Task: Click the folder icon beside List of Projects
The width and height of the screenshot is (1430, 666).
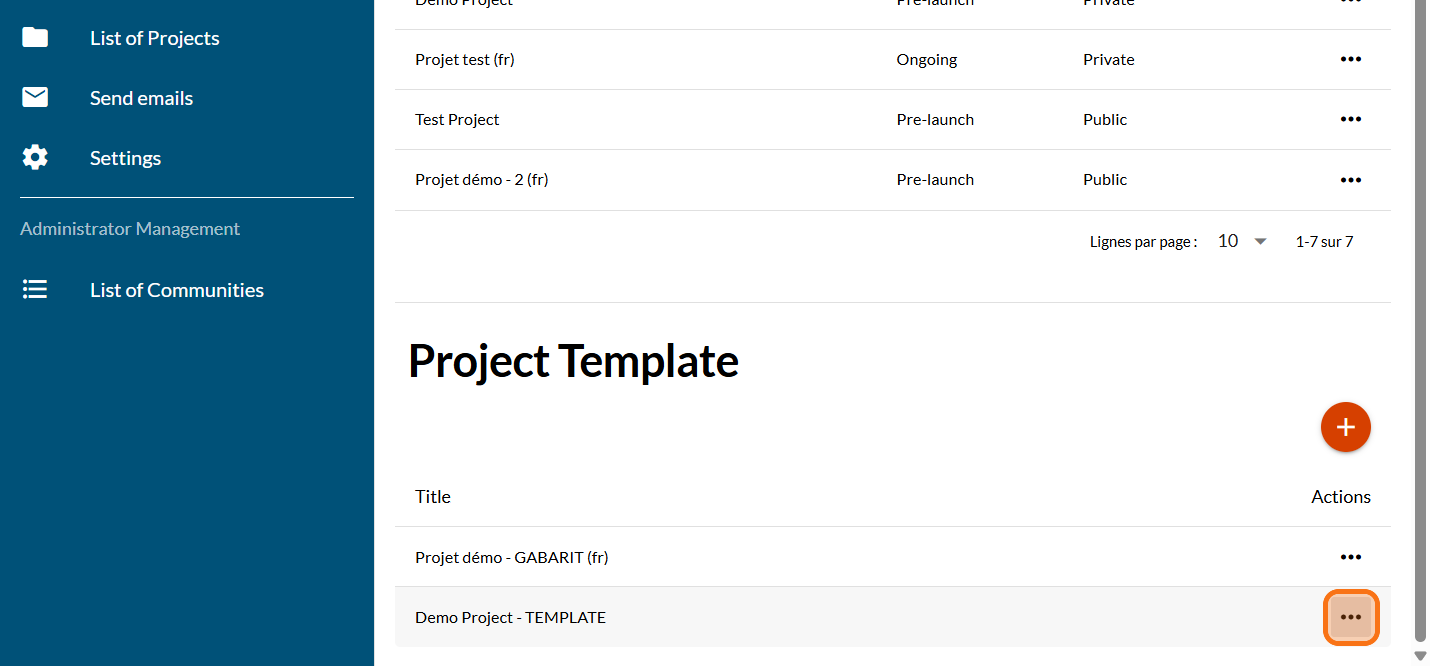Action: (x=35, y=38)
